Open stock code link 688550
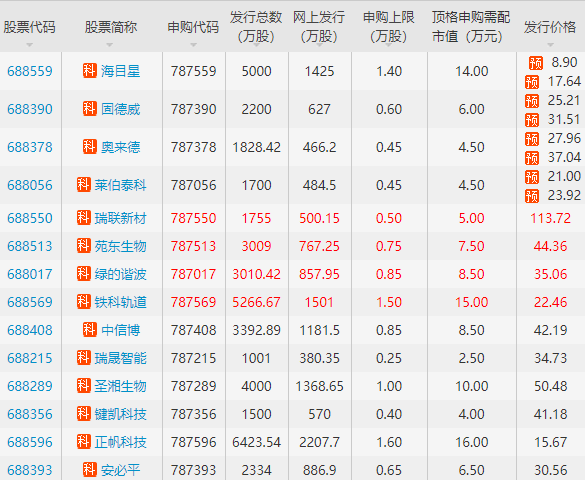 coord(30,218)
